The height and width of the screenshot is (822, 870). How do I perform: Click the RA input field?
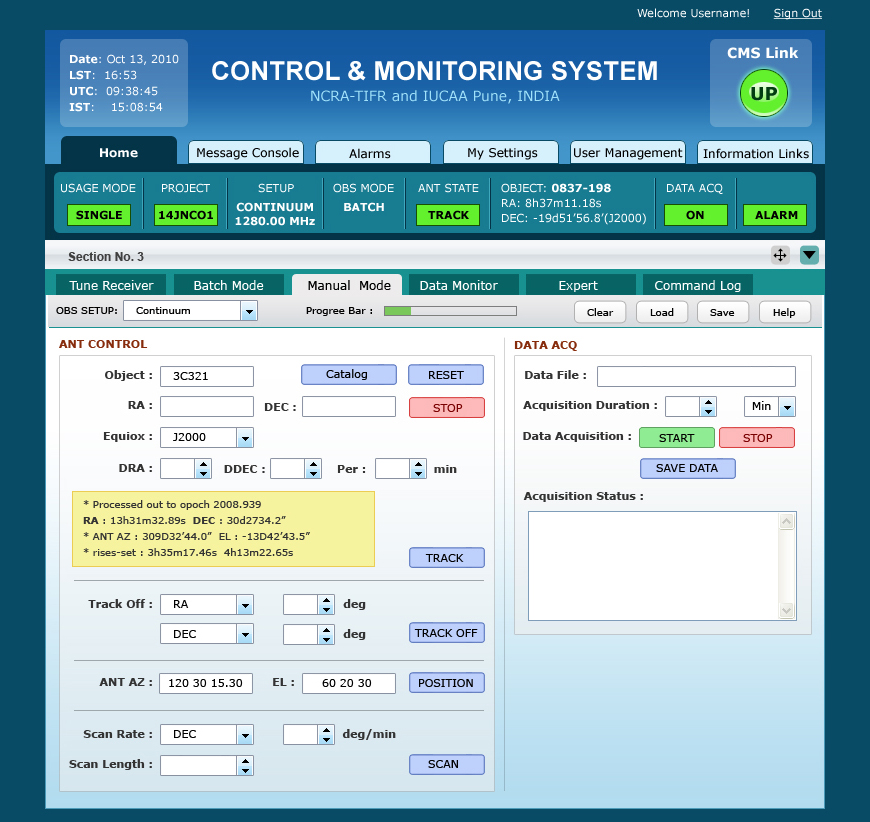tap(207, 406)
